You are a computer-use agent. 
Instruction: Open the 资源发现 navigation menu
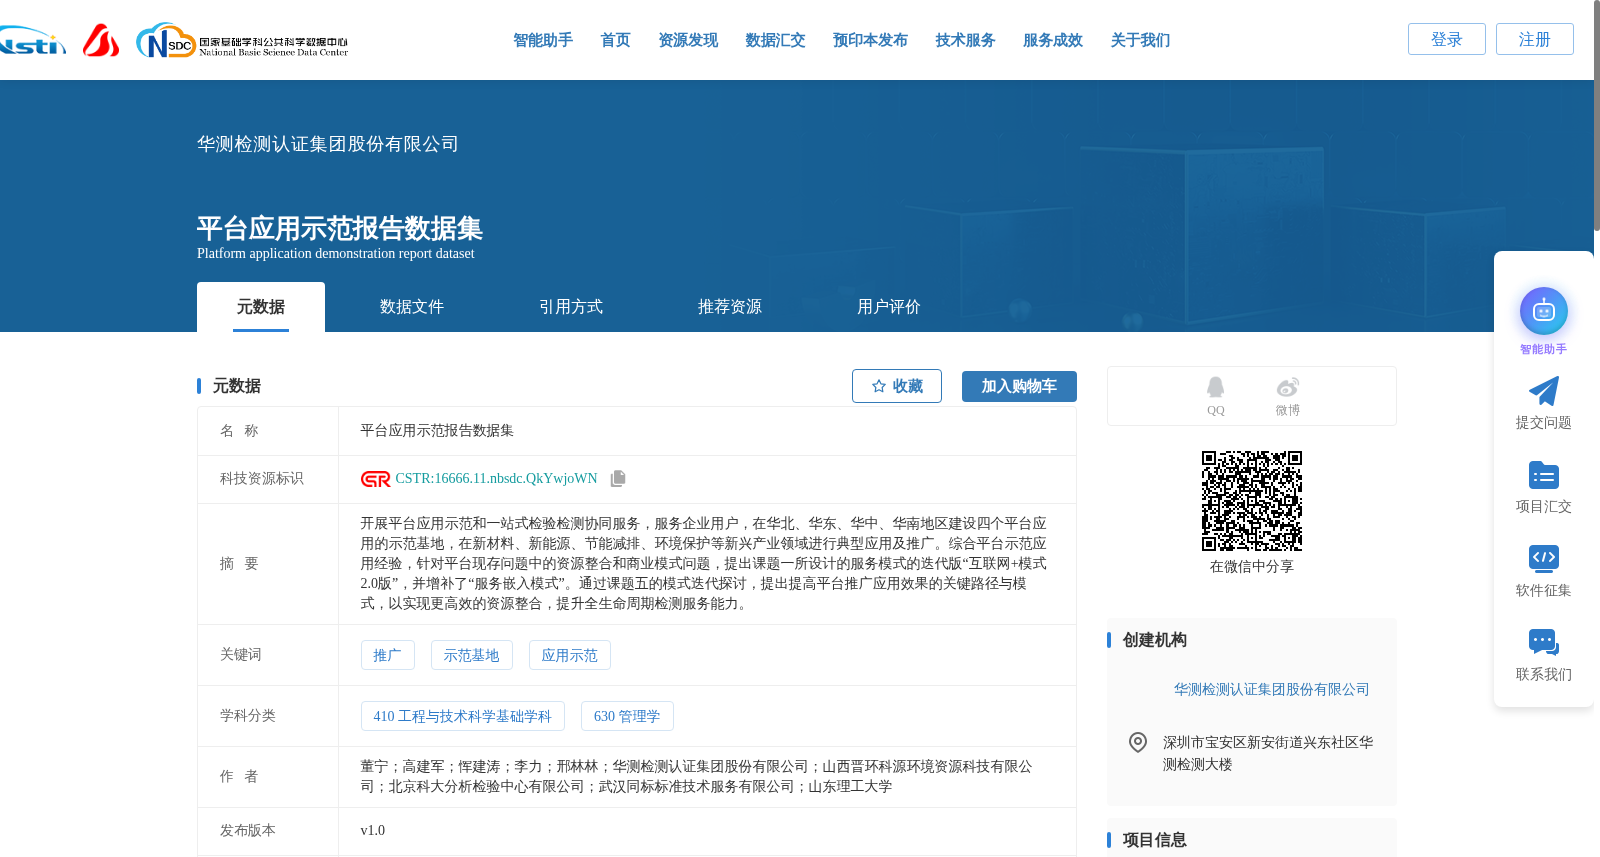pyautogui.click(x=688, y=40)
